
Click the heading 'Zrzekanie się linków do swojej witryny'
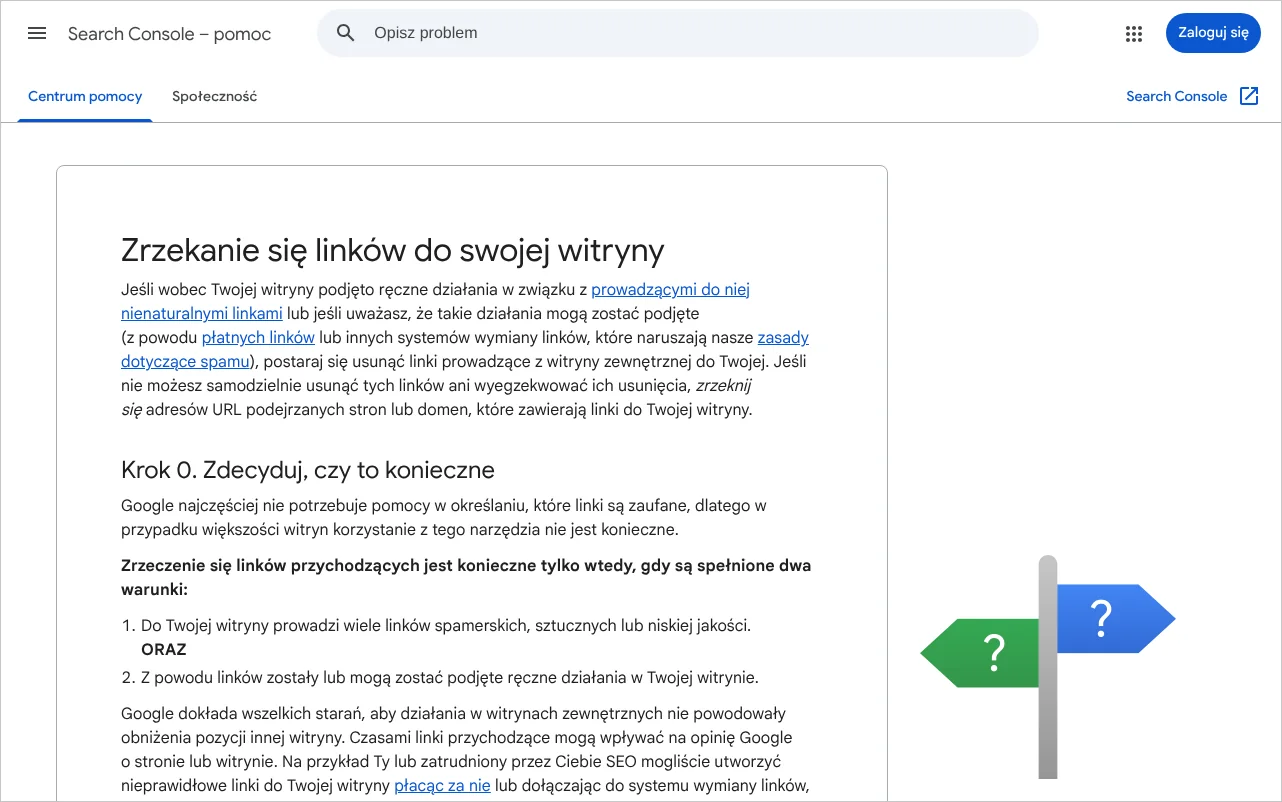(392, 250)
